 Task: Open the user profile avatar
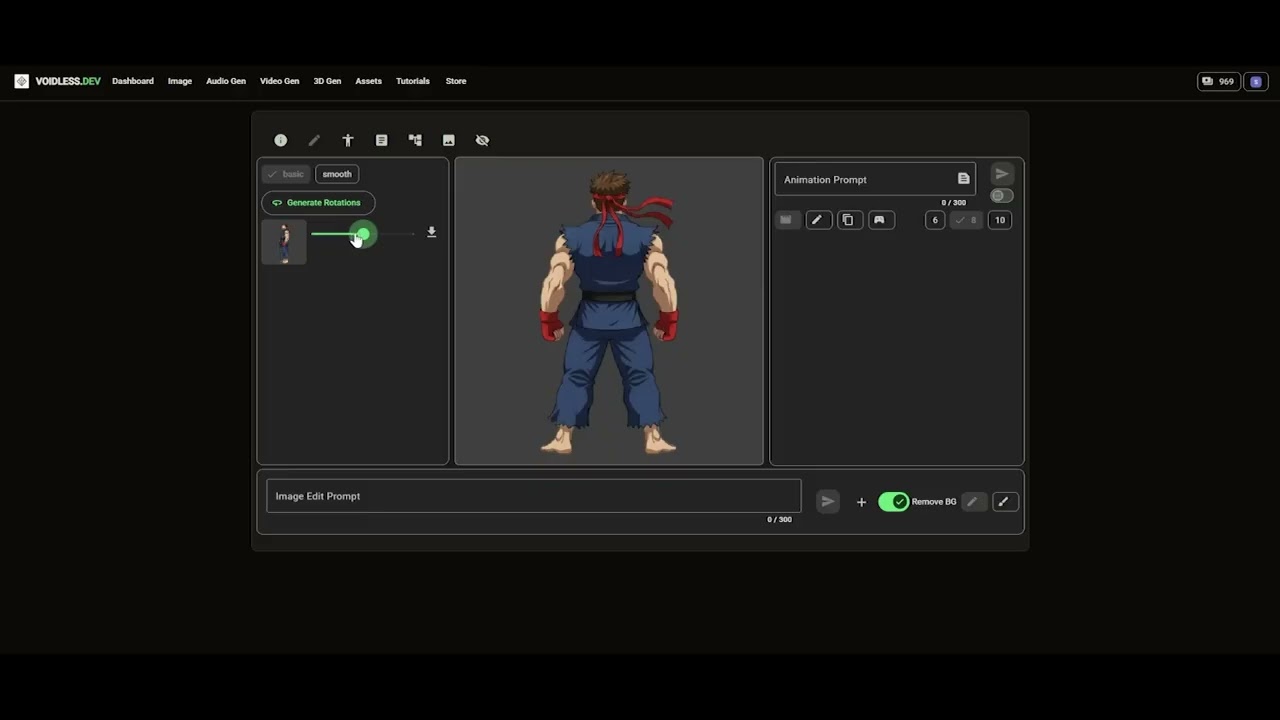point(1256,82)
